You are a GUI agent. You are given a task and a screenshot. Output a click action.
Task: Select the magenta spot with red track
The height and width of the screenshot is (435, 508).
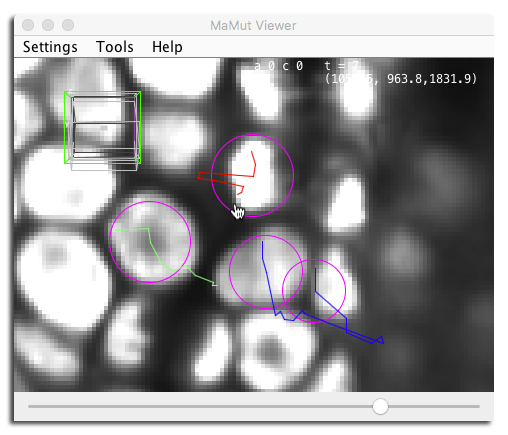click(x=252, y=176)
